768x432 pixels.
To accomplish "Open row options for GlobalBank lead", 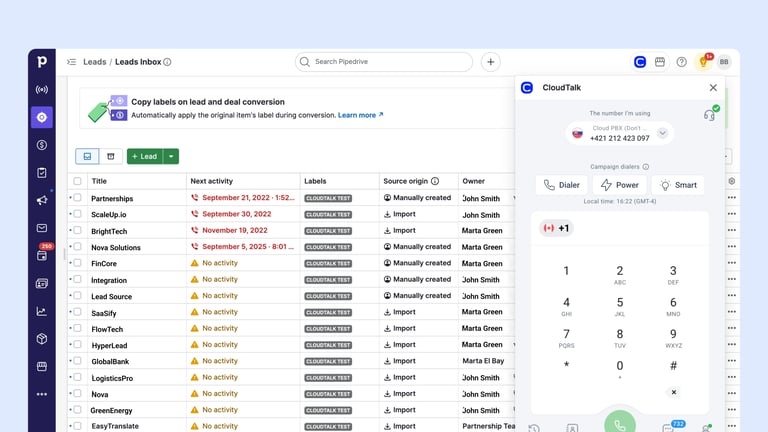I will point(732,361).
